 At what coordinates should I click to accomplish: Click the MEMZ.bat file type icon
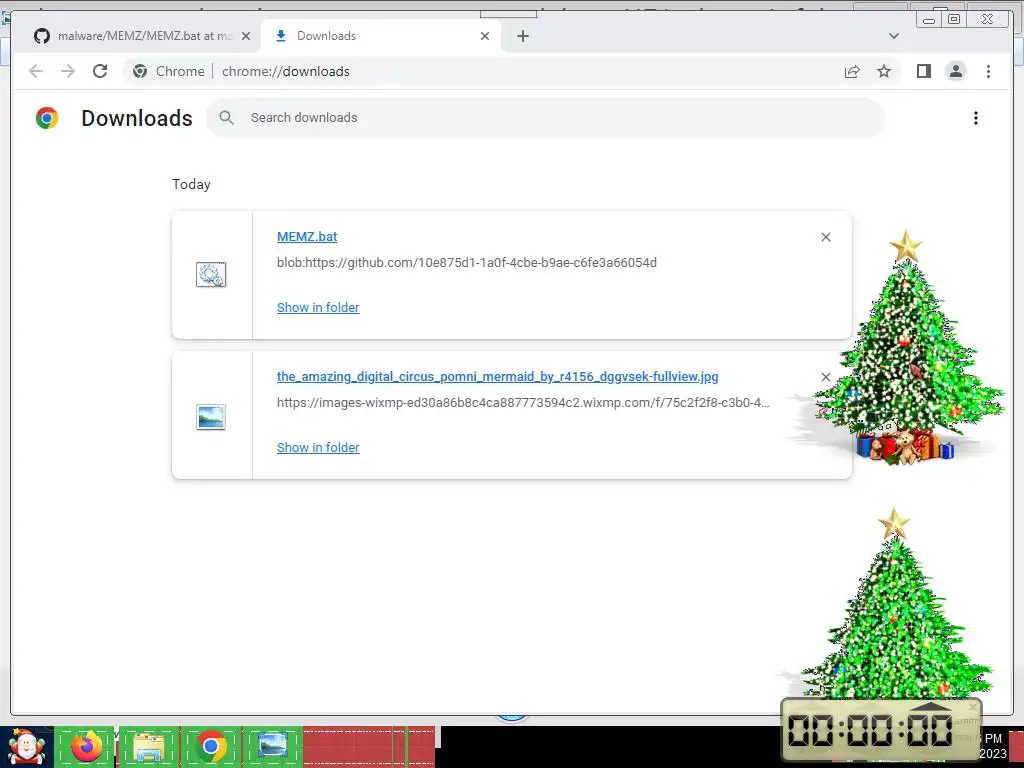tap(211, 275)
